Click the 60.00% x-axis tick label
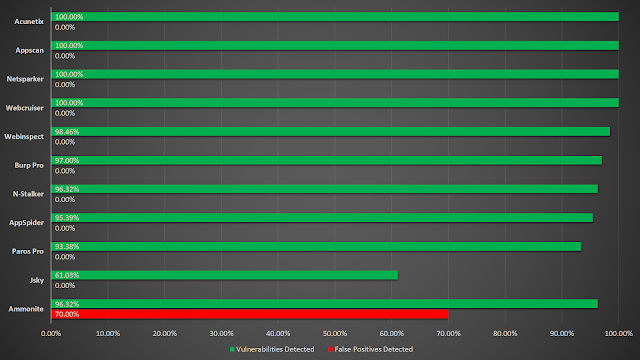 (x=391, y=333)
